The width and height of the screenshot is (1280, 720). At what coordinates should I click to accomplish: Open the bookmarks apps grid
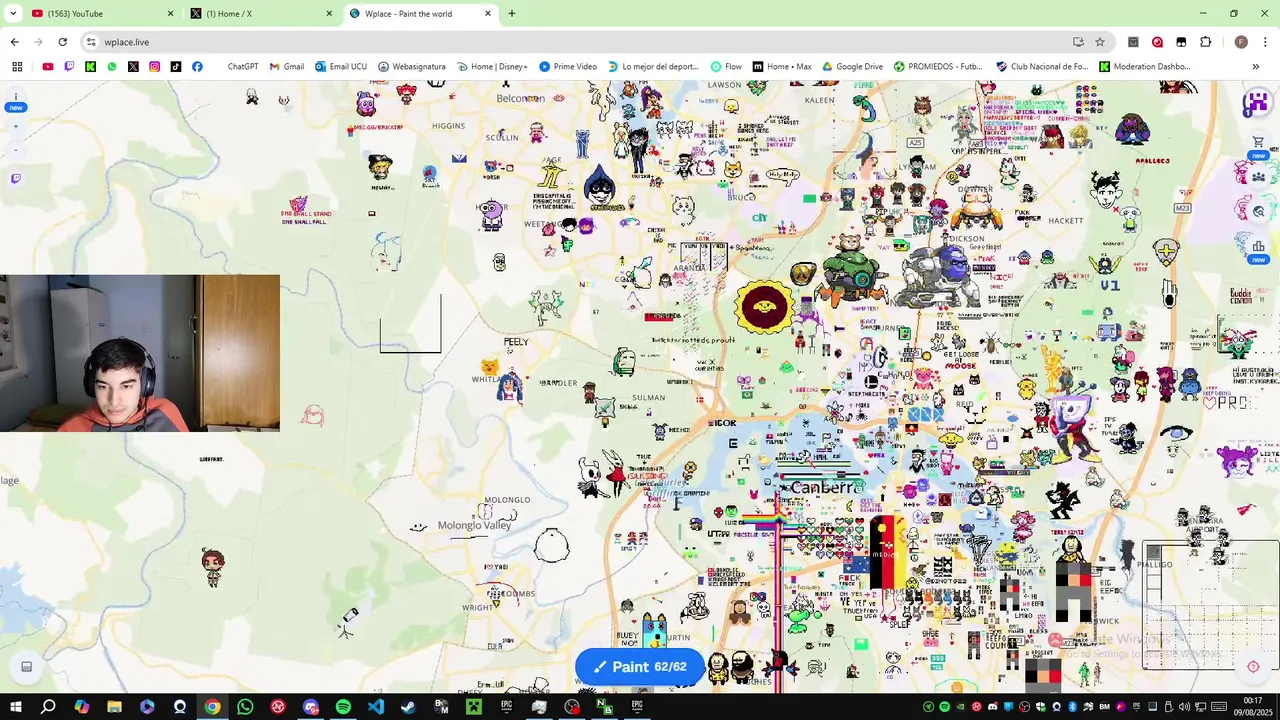click(17, 67)
